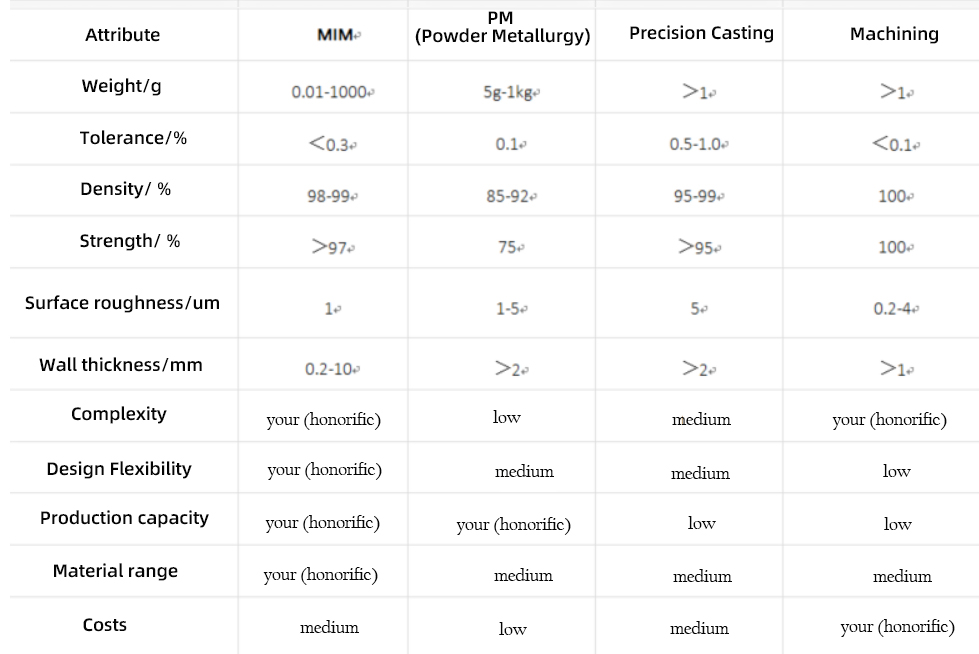The width and height of the screenshot is (979, 654).
Task: Click the Attribute header cell
Action: 122,34
